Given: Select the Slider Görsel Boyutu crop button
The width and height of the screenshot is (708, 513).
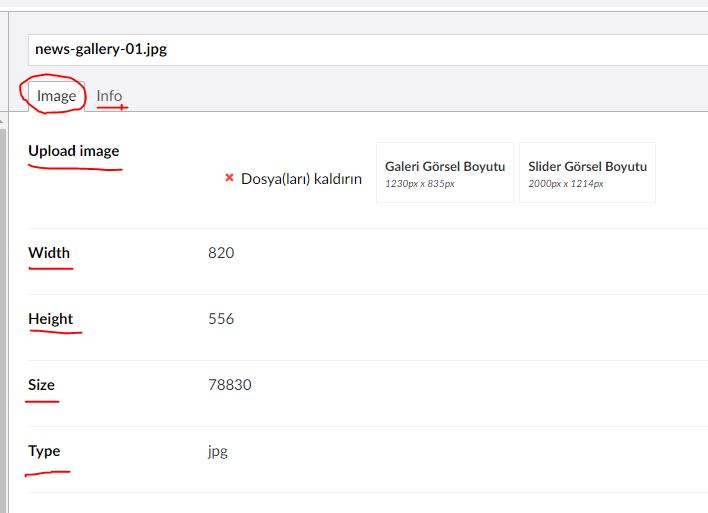Looking at the screenshot, I should 587,173.
